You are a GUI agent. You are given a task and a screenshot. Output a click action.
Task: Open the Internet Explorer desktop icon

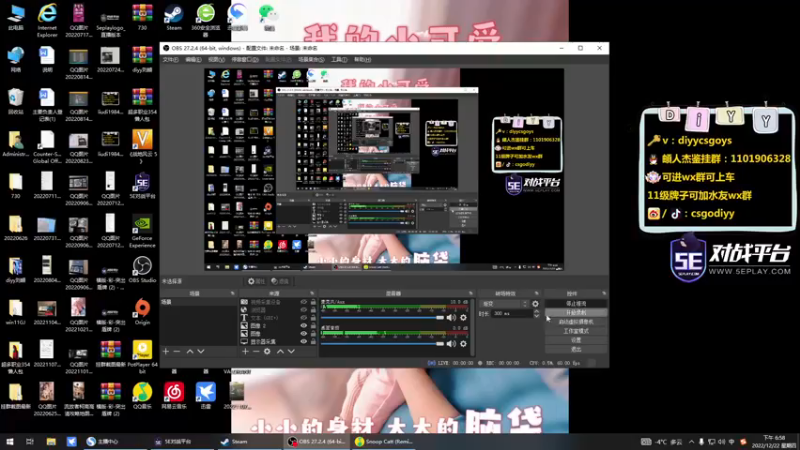point(47,20)
